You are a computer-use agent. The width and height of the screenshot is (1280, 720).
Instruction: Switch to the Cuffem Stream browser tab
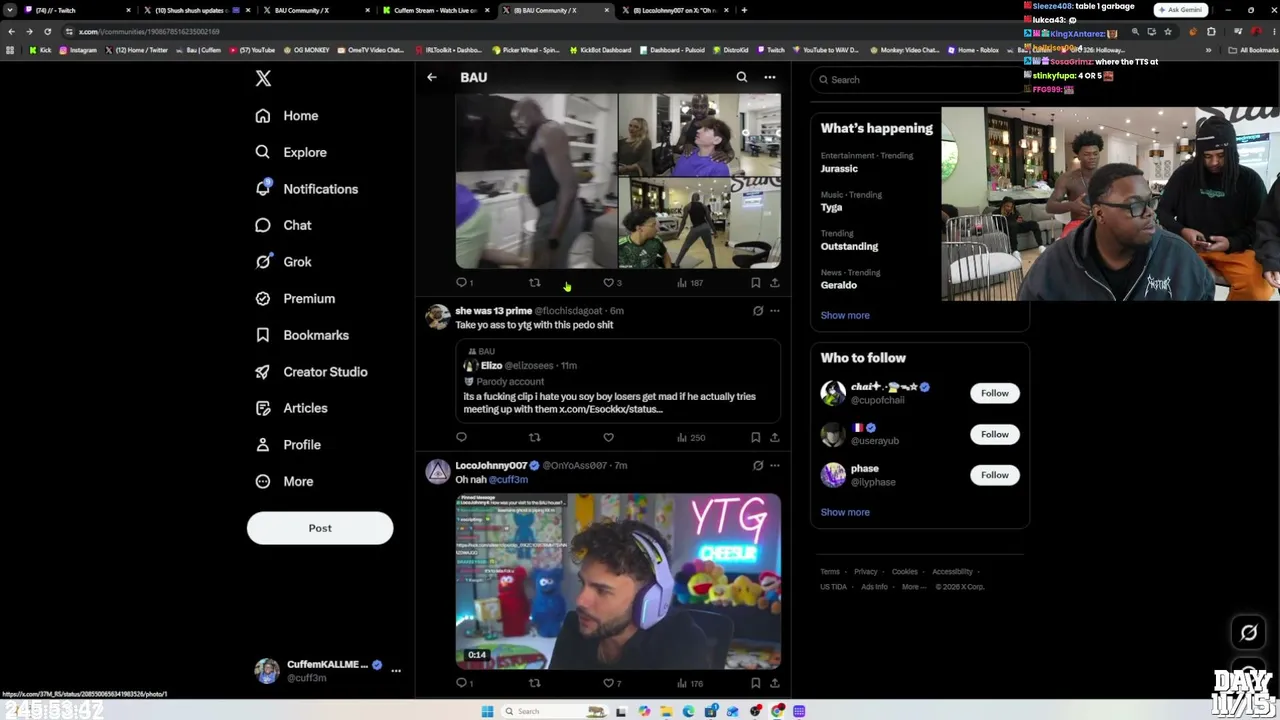436,10
